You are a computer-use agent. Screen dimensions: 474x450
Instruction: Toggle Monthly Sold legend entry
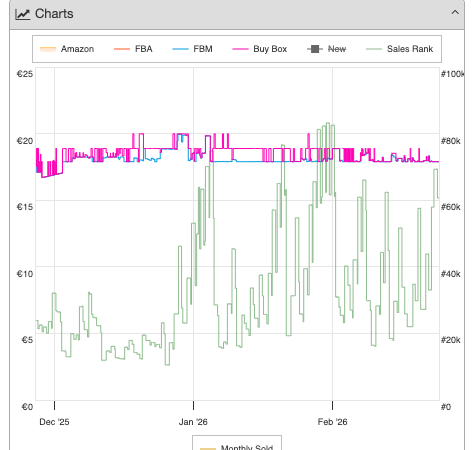point(236,447)
